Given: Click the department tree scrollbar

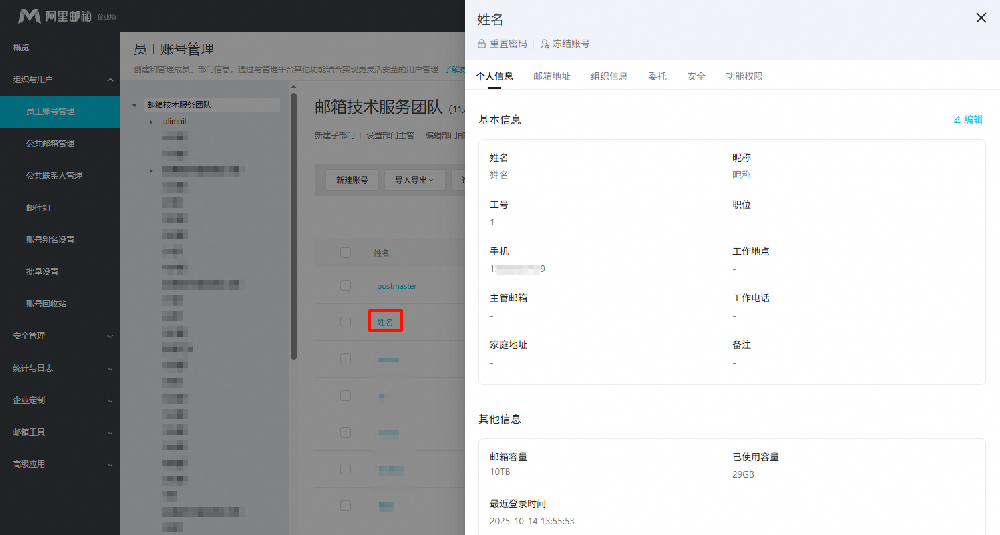Looking at the screenshot, I should point(294,227).
